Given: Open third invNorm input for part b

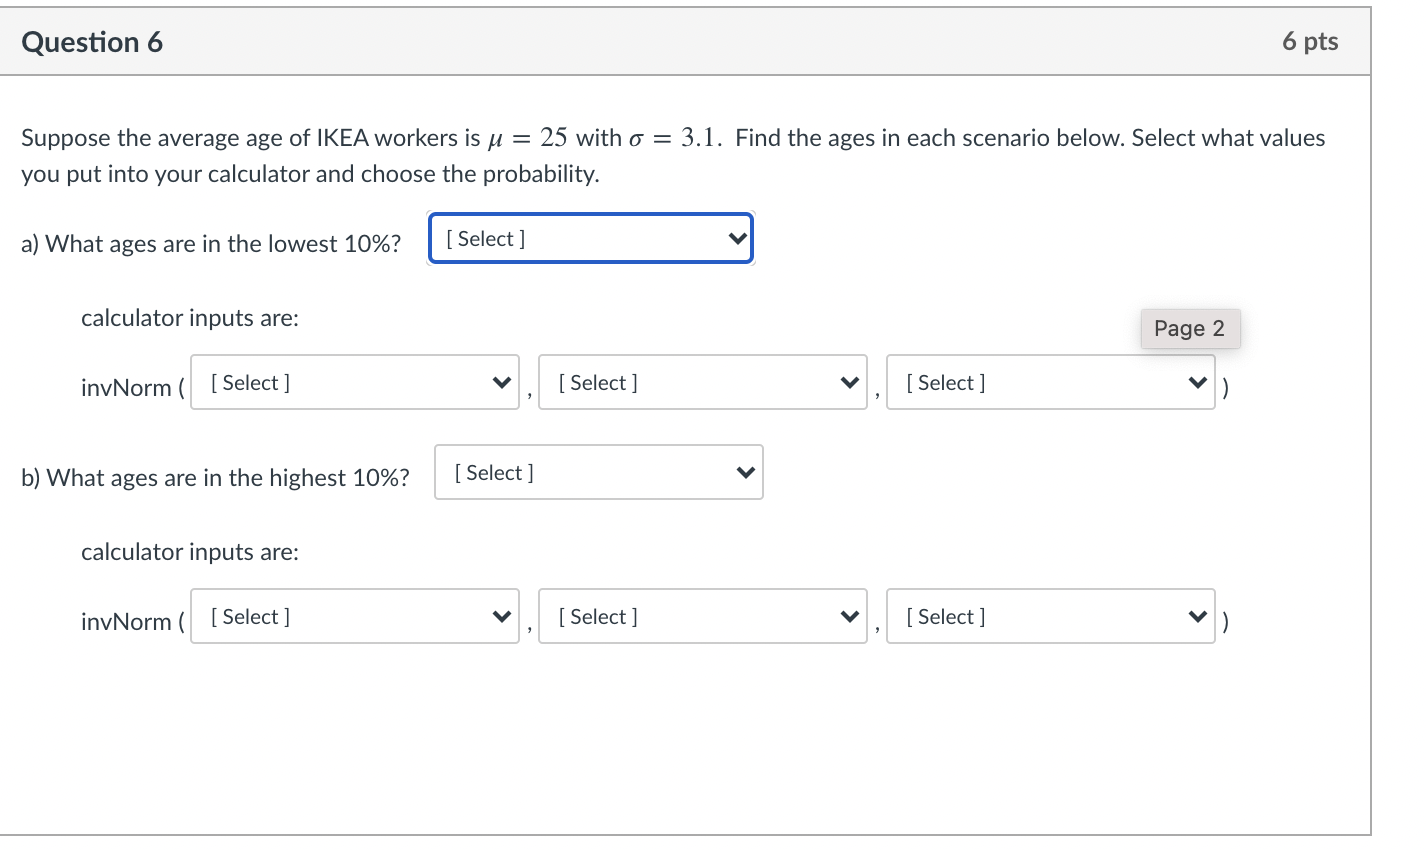Looking at the screenshot, I should click(1050, 617).
